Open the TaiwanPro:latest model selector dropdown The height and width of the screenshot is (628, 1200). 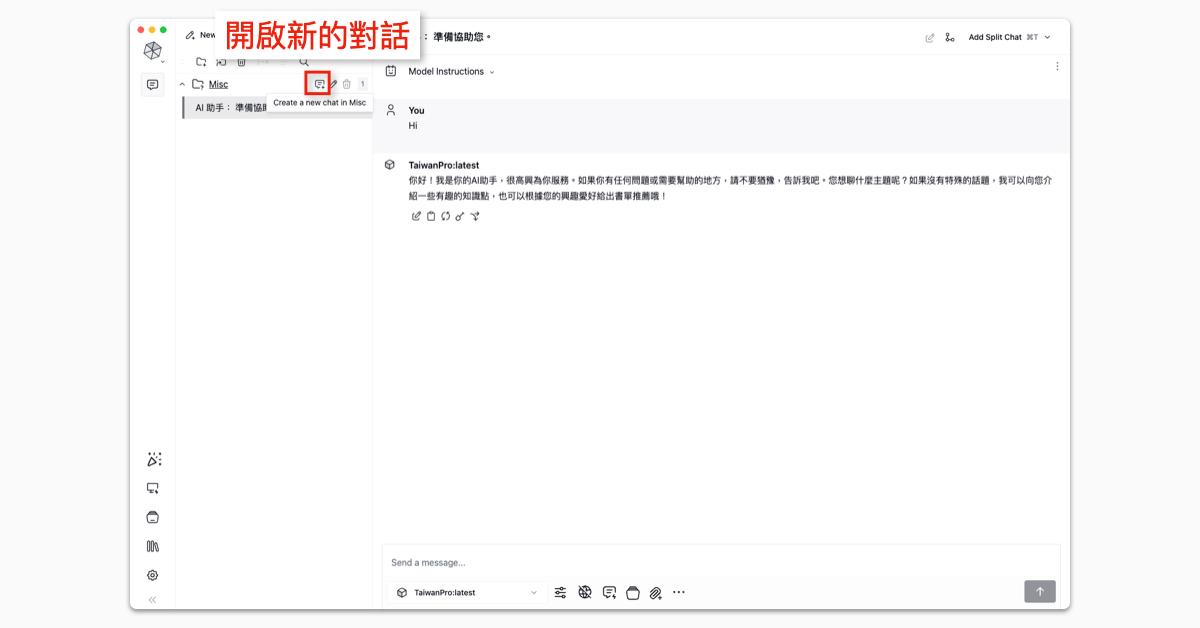tap(466, 592)
